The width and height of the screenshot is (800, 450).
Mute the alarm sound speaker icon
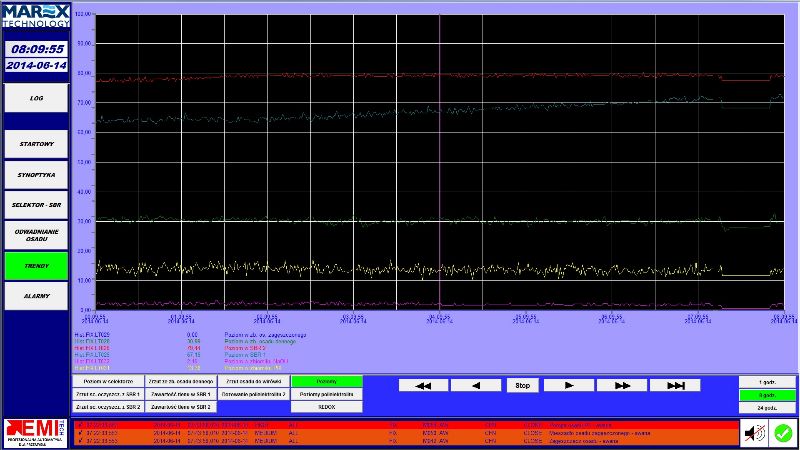coord(755,432)
